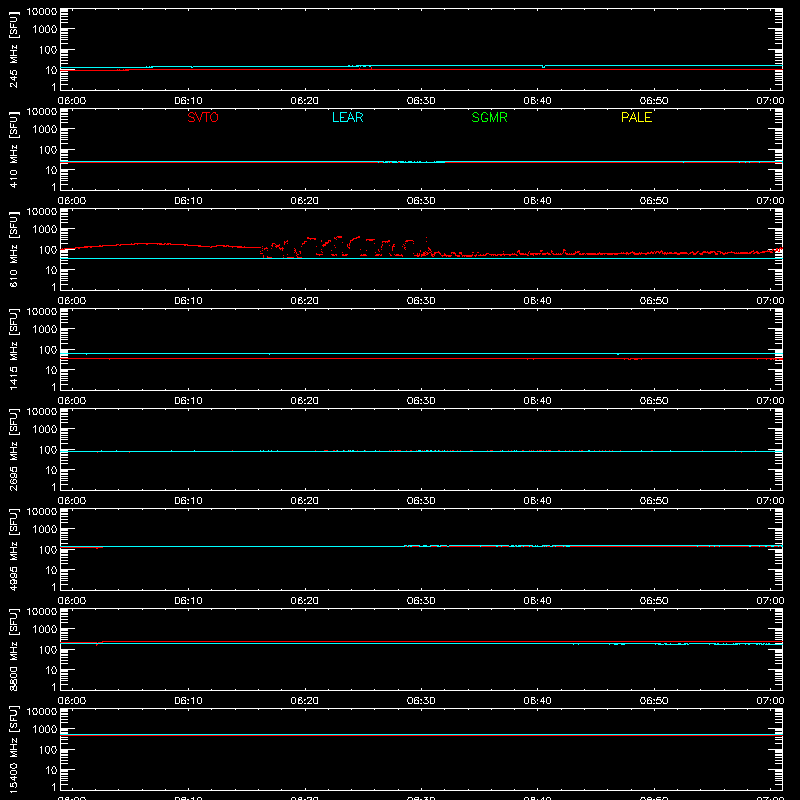
Task: Click the 06:10 label under 8800 MHz plot
Action: click(x=188, y=701)
